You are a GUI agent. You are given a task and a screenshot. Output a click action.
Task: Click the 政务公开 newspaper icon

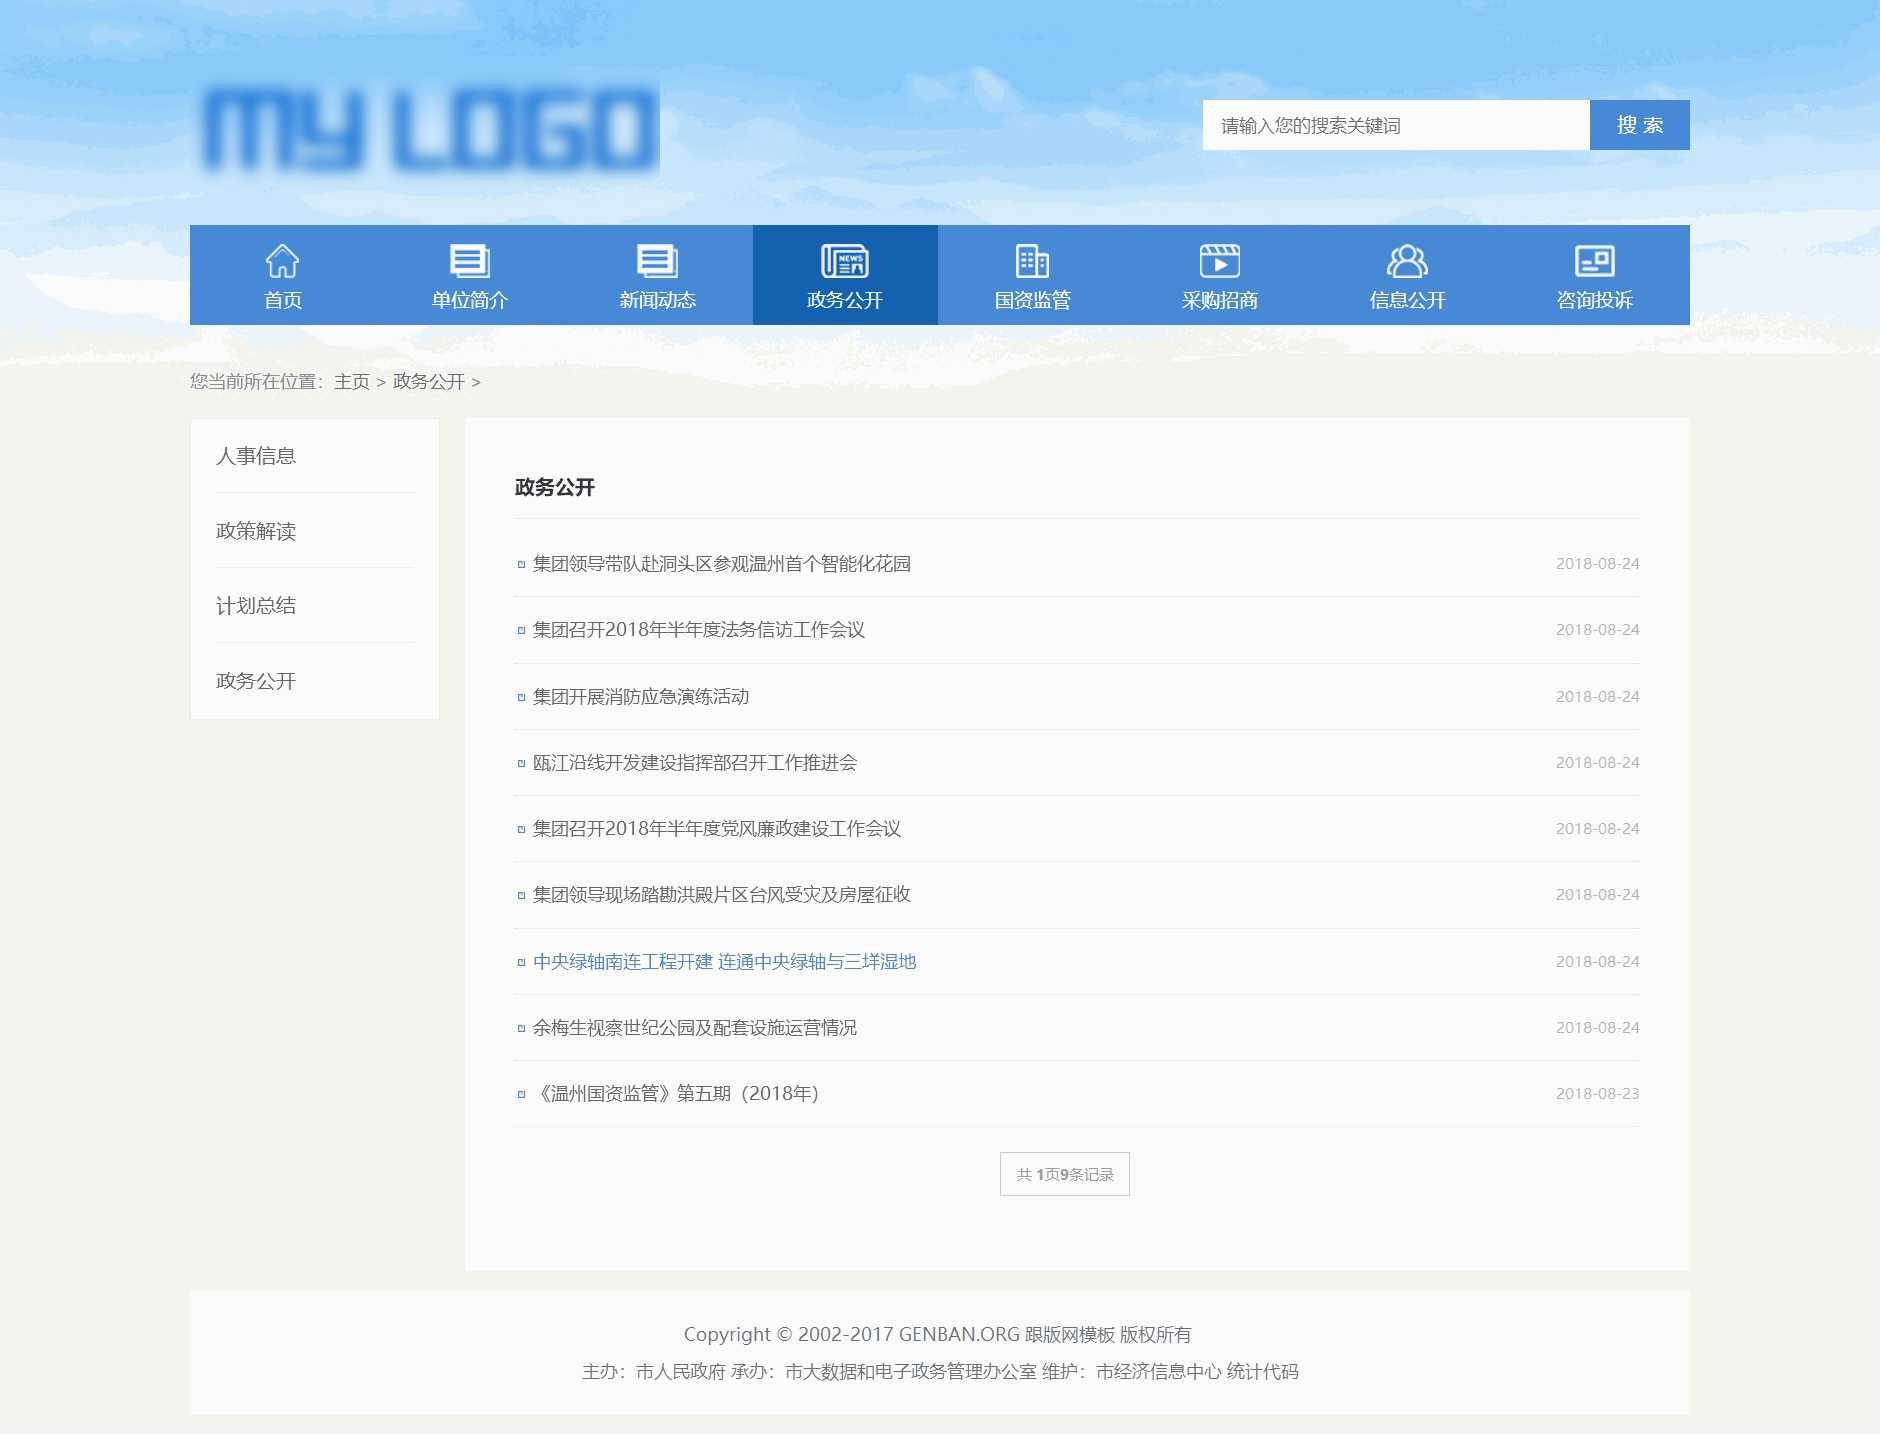click(x=844, y=261)
